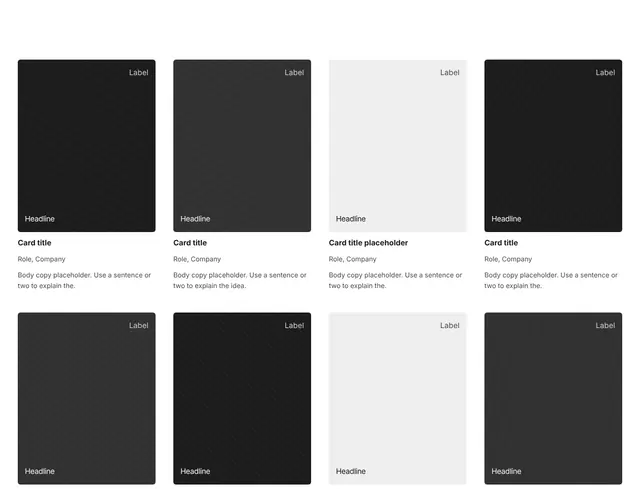Click Headline on rightmost bottom-row card
Viewport: 640px width, 489px height.
pyautogui.click(x=506, y=471)
